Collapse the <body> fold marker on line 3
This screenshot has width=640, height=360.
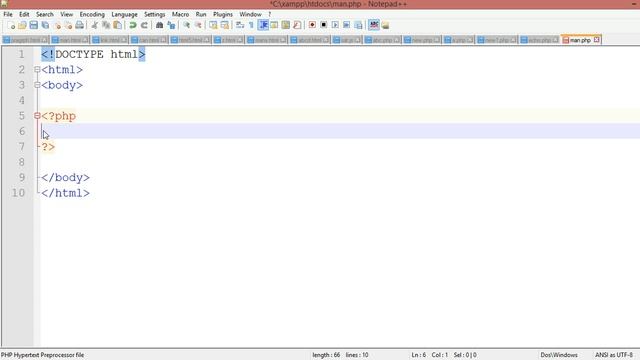tap(37, 85)
